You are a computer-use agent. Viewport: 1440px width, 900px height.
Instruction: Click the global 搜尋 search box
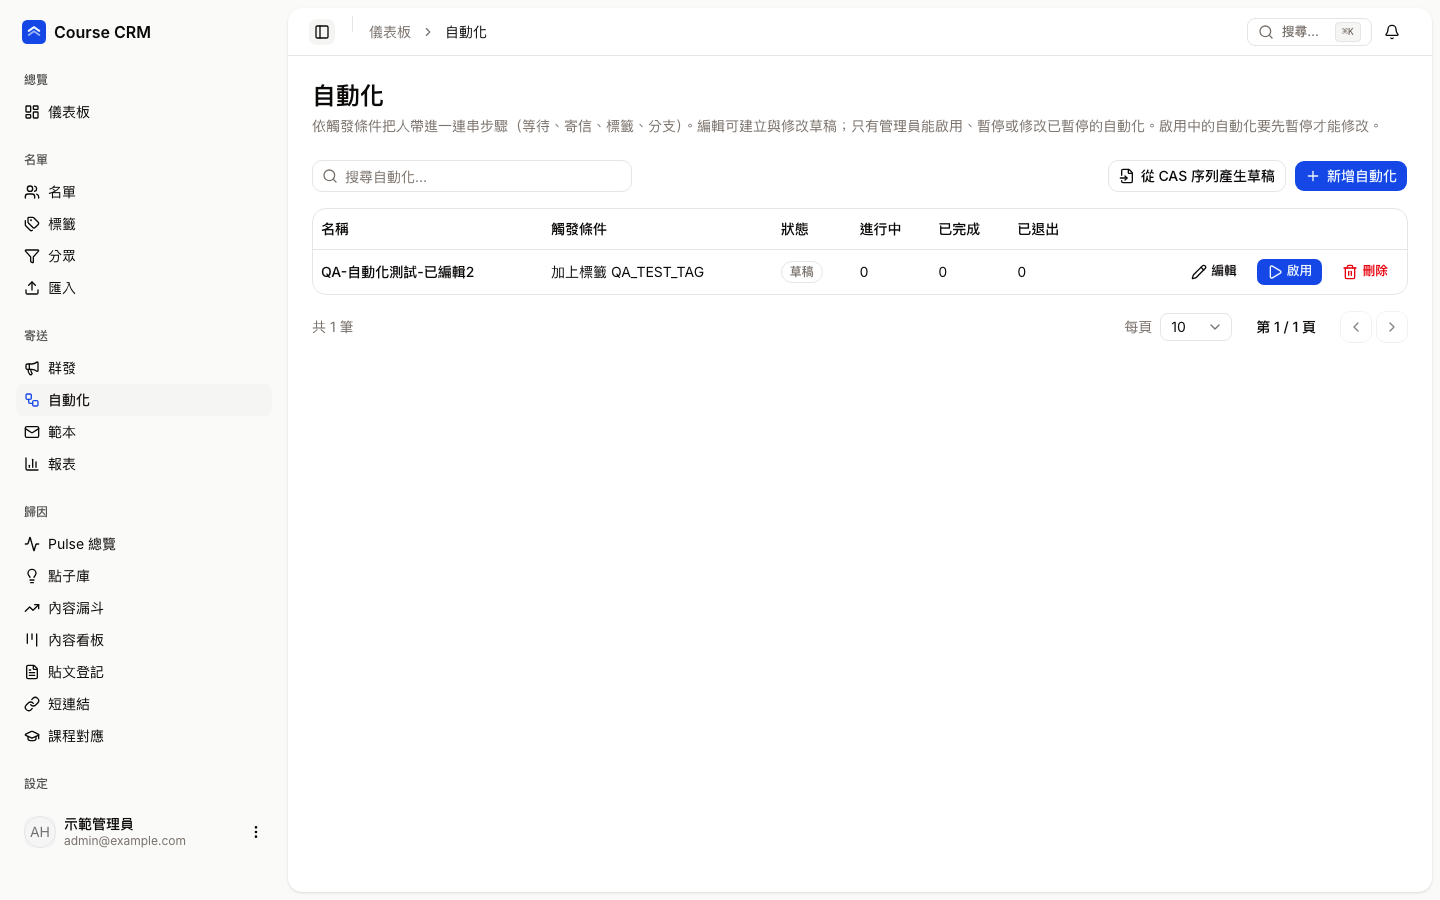1309,32
